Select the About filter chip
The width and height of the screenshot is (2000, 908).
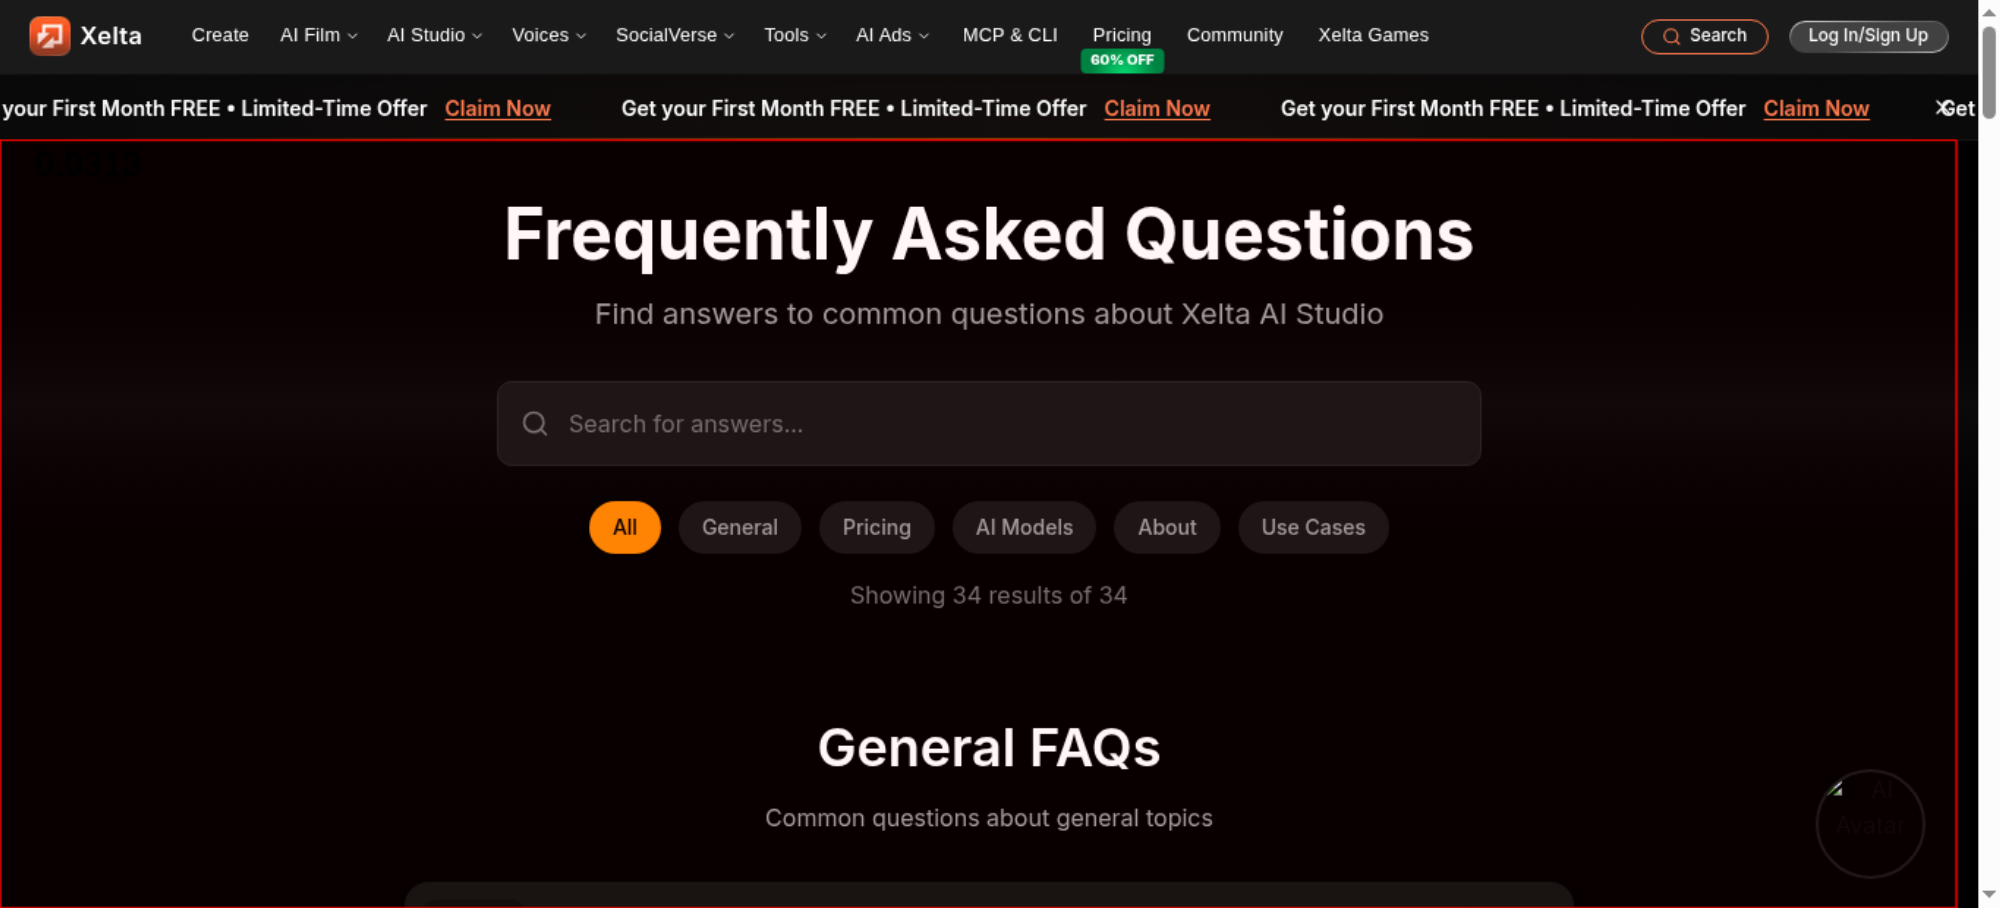(x=1167, y=527)
